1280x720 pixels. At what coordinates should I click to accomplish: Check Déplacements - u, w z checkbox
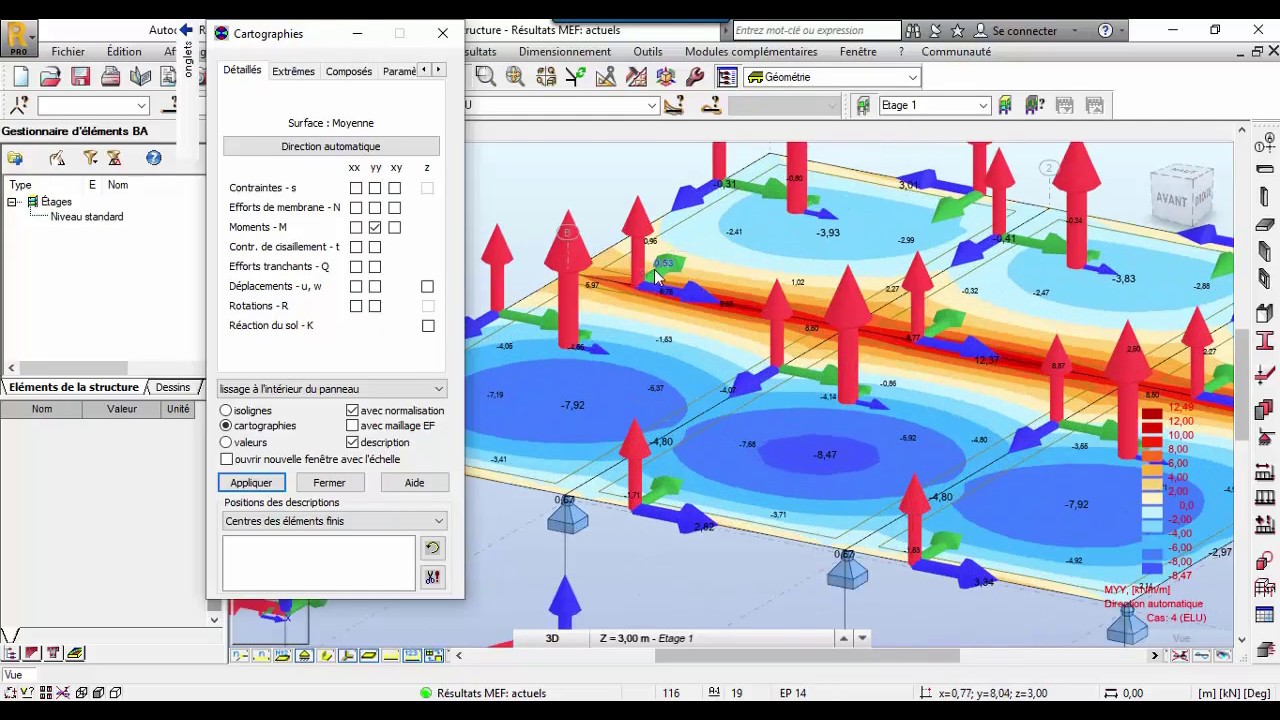(x=428, y=286)
